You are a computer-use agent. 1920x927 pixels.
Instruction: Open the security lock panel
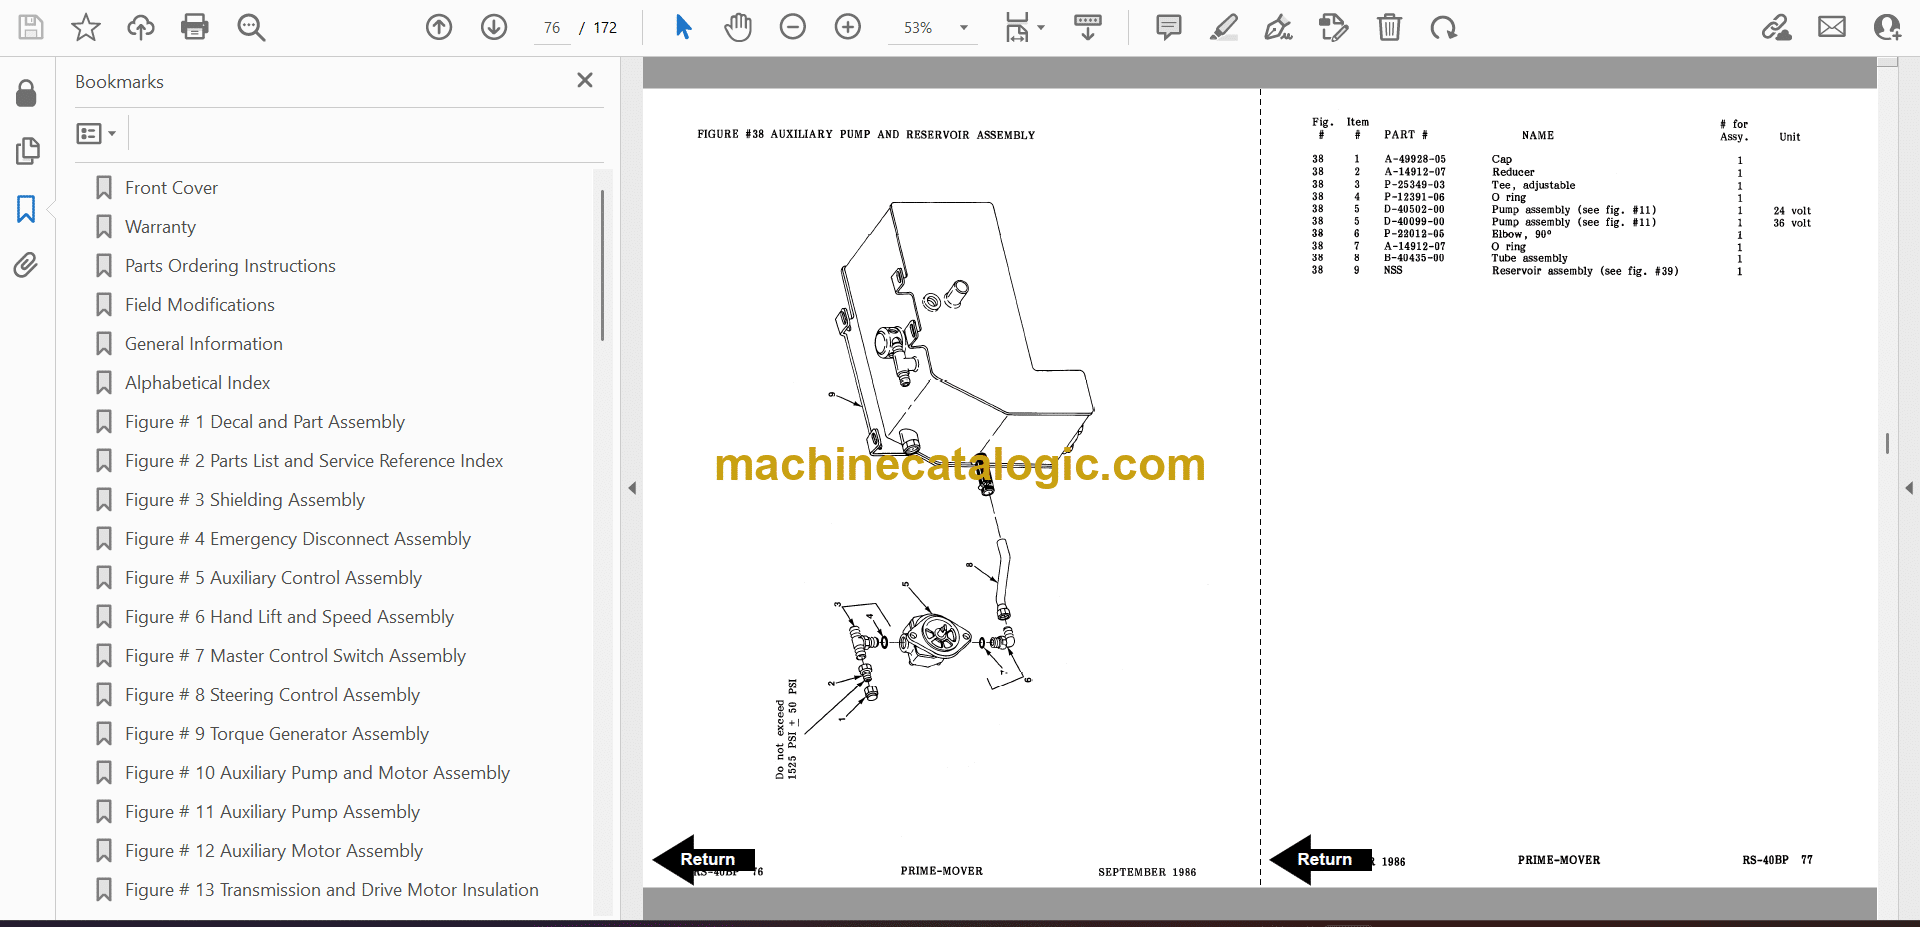(27, 93)
